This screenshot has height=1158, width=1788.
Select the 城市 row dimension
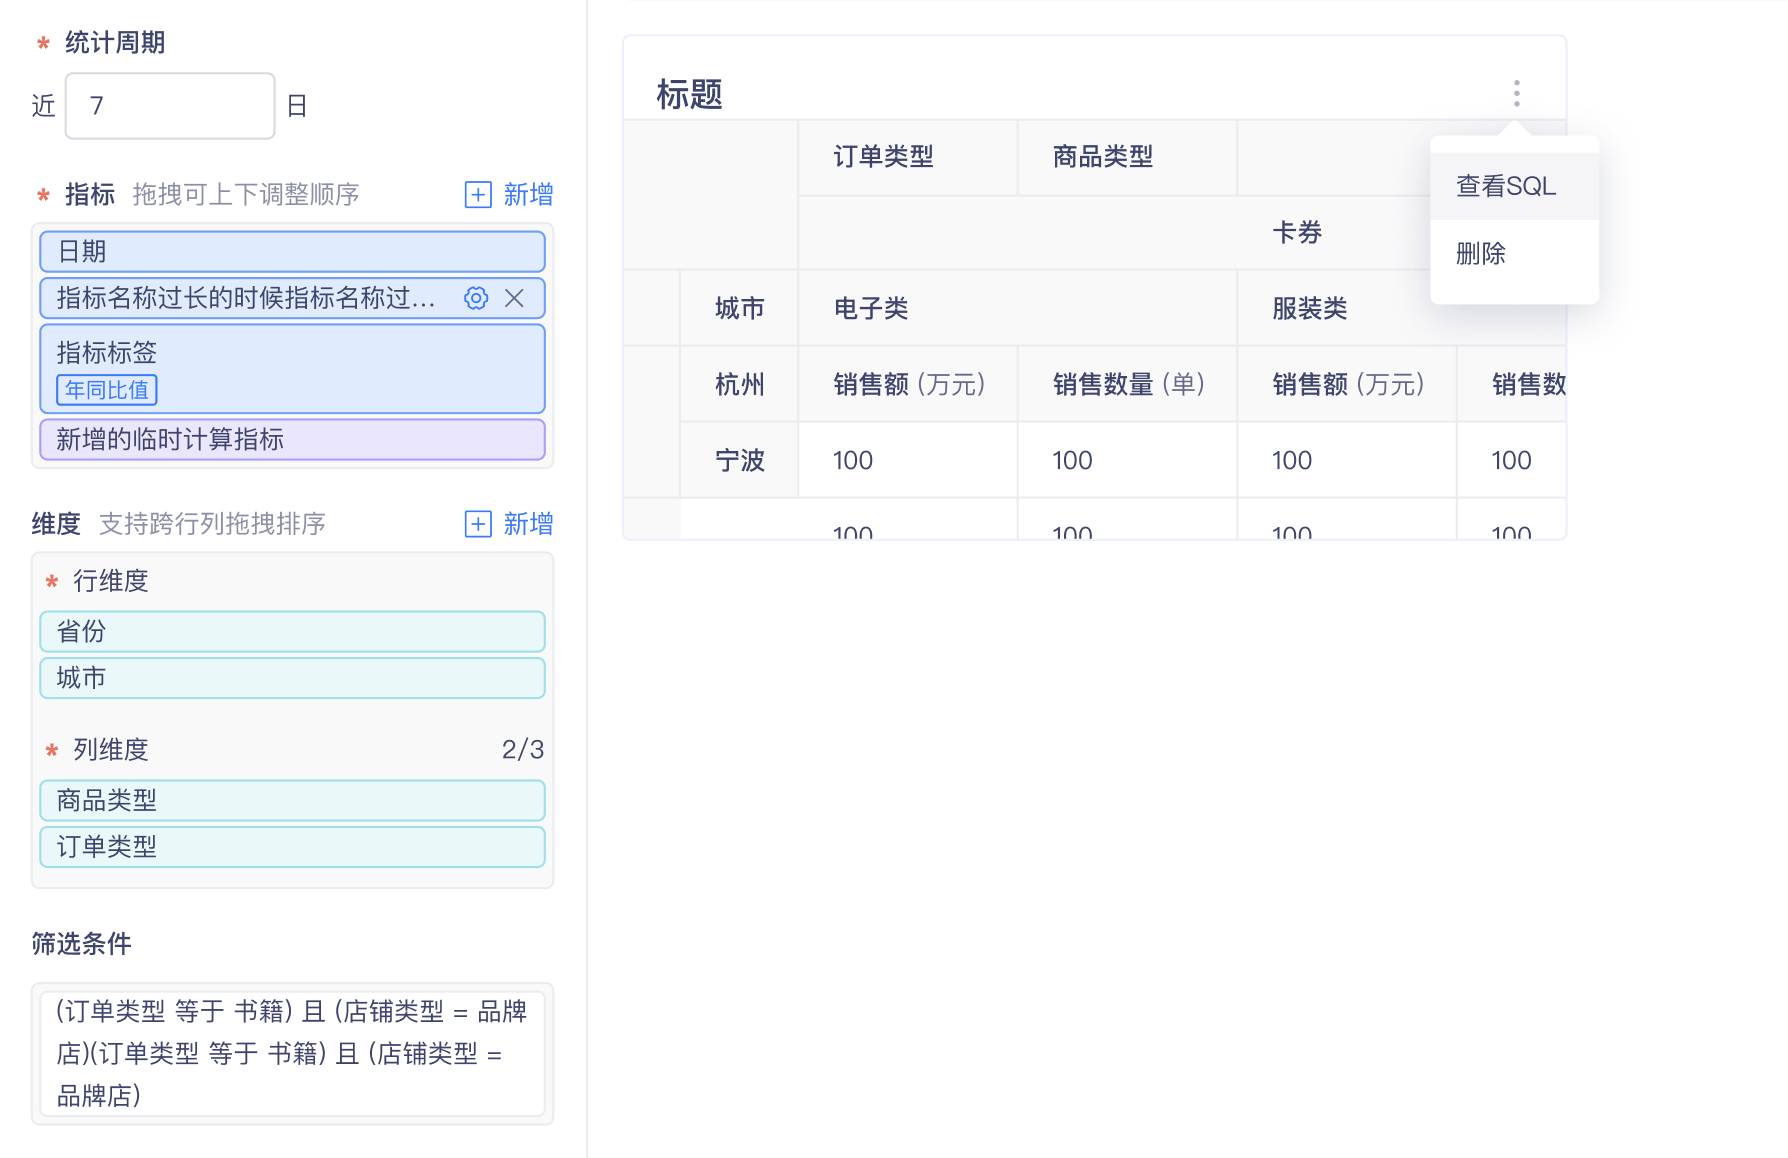point(292,677)
